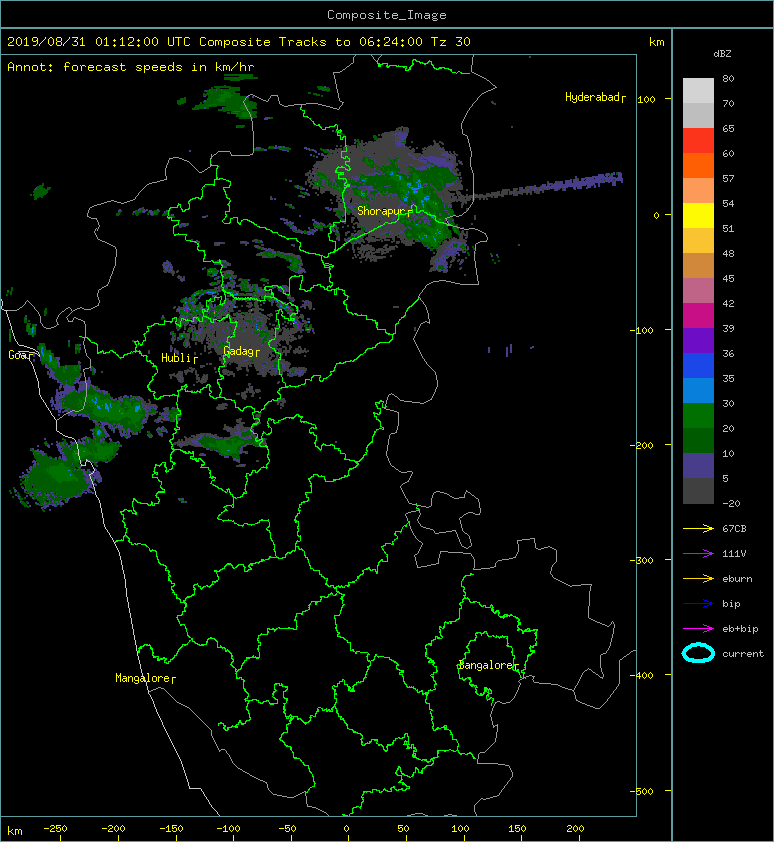
Task: Select the Bangalore station label
Action: pyautogui.click(x=488, y=665)
